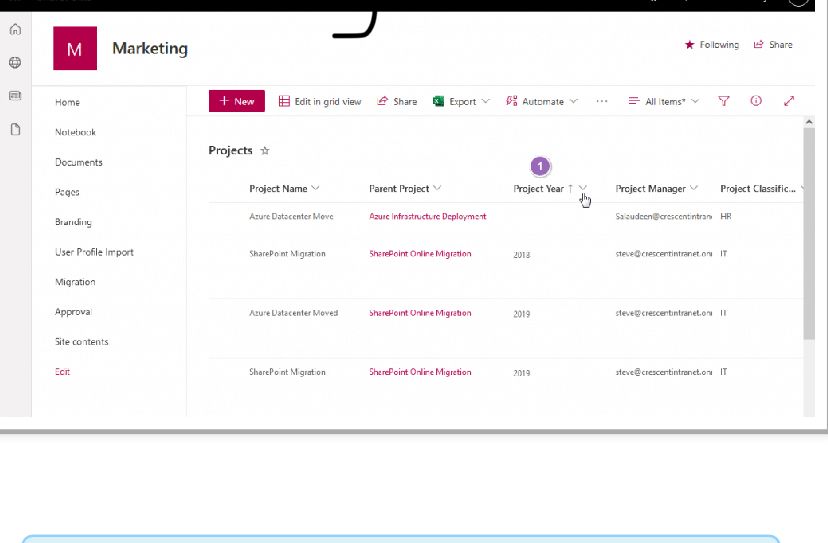The width and height of the screenshot is (828, 543).
Task: Select the Azure Datacenter Move item
Action: coord(291,217)
